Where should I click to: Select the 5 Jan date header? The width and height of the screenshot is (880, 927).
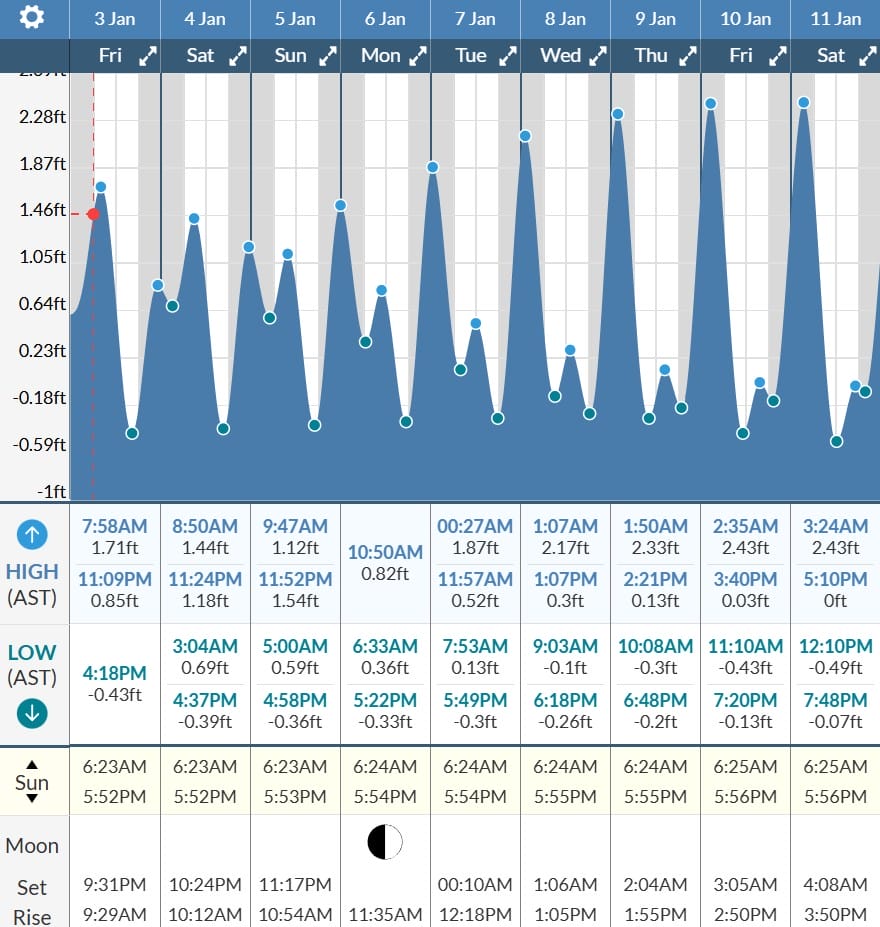tap(295, 19)
